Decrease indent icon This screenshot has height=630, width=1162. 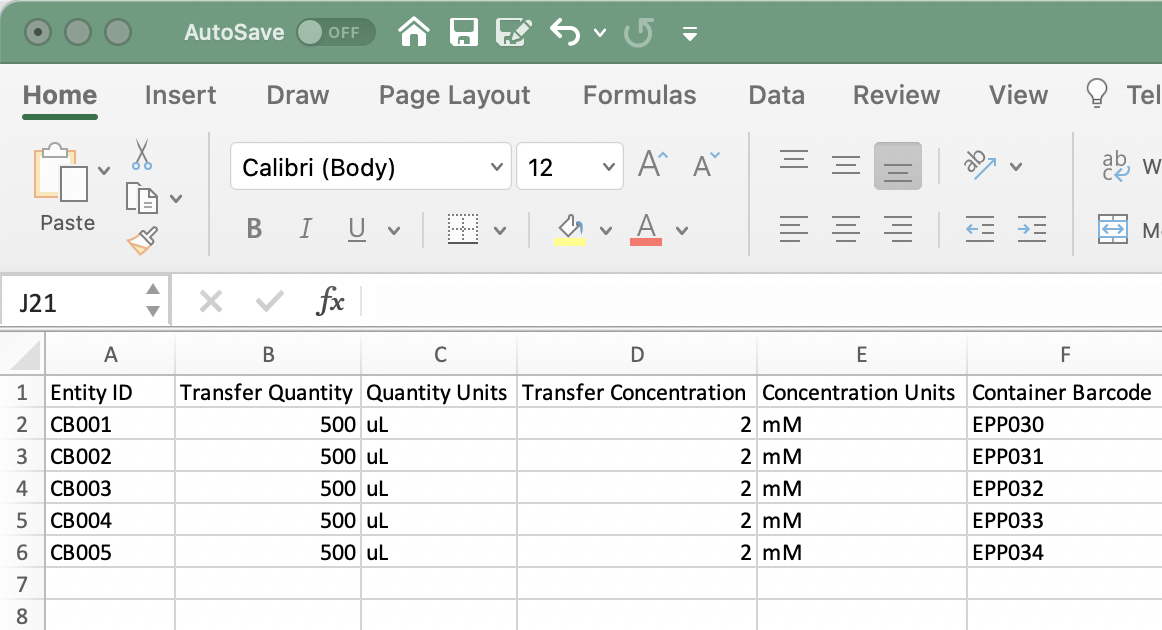pyautogui.click(x=980, y=229)
